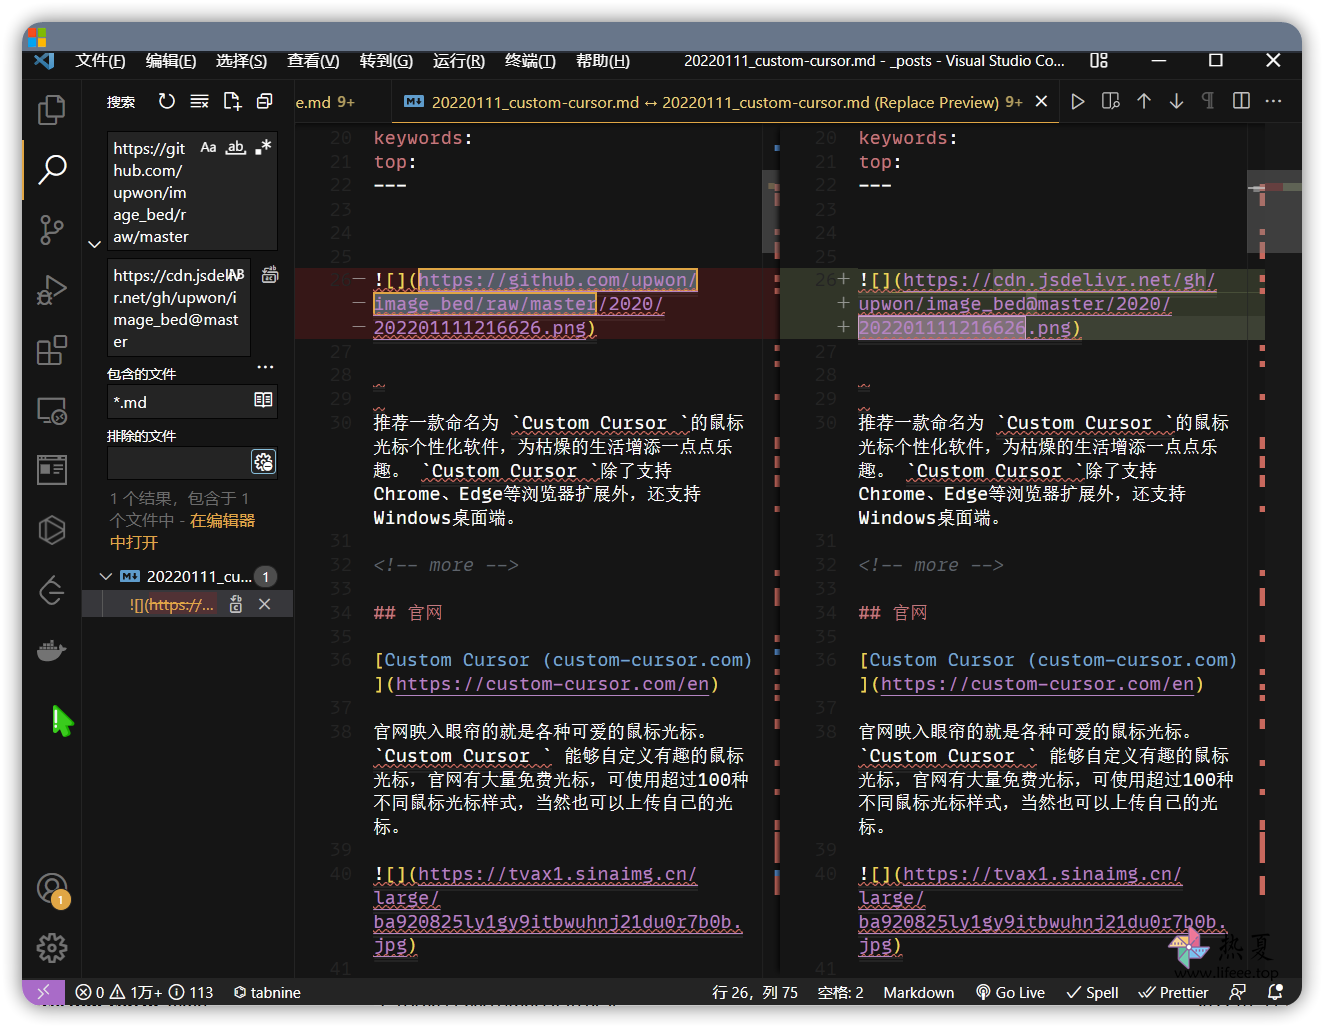Screen dimensions: 1324x1028
Task: Open Run and Debug view
Action: click(52, 290)
